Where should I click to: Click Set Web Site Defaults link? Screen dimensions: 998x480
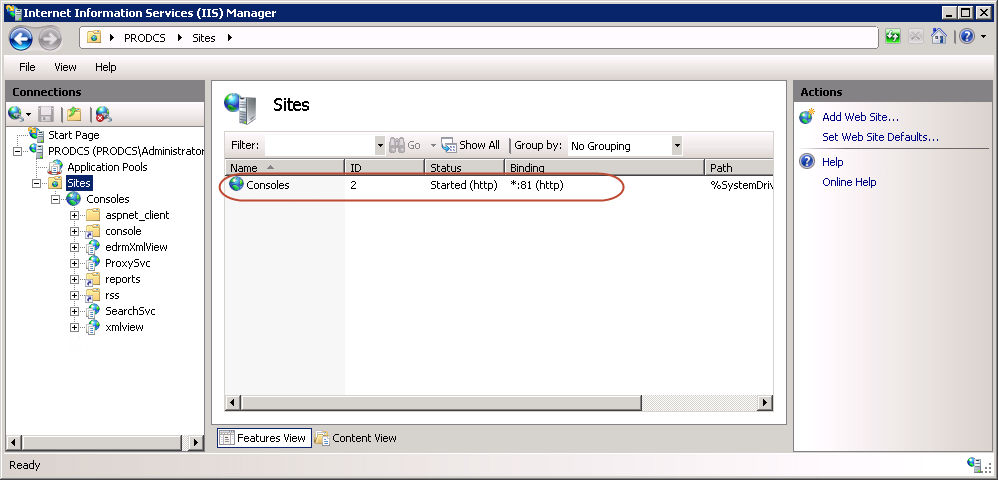tap(880, 137)
